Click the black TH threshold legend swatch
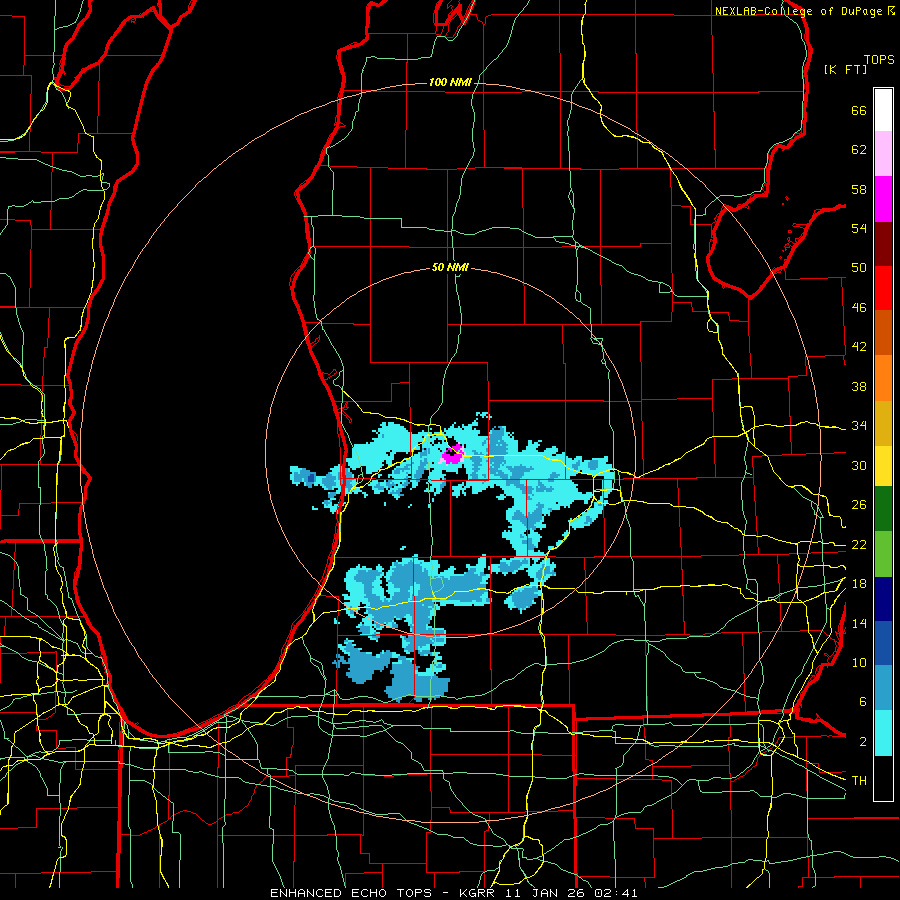Image resolution: width=900 pixels, height=900 pixels. click(x=883, y=778)
